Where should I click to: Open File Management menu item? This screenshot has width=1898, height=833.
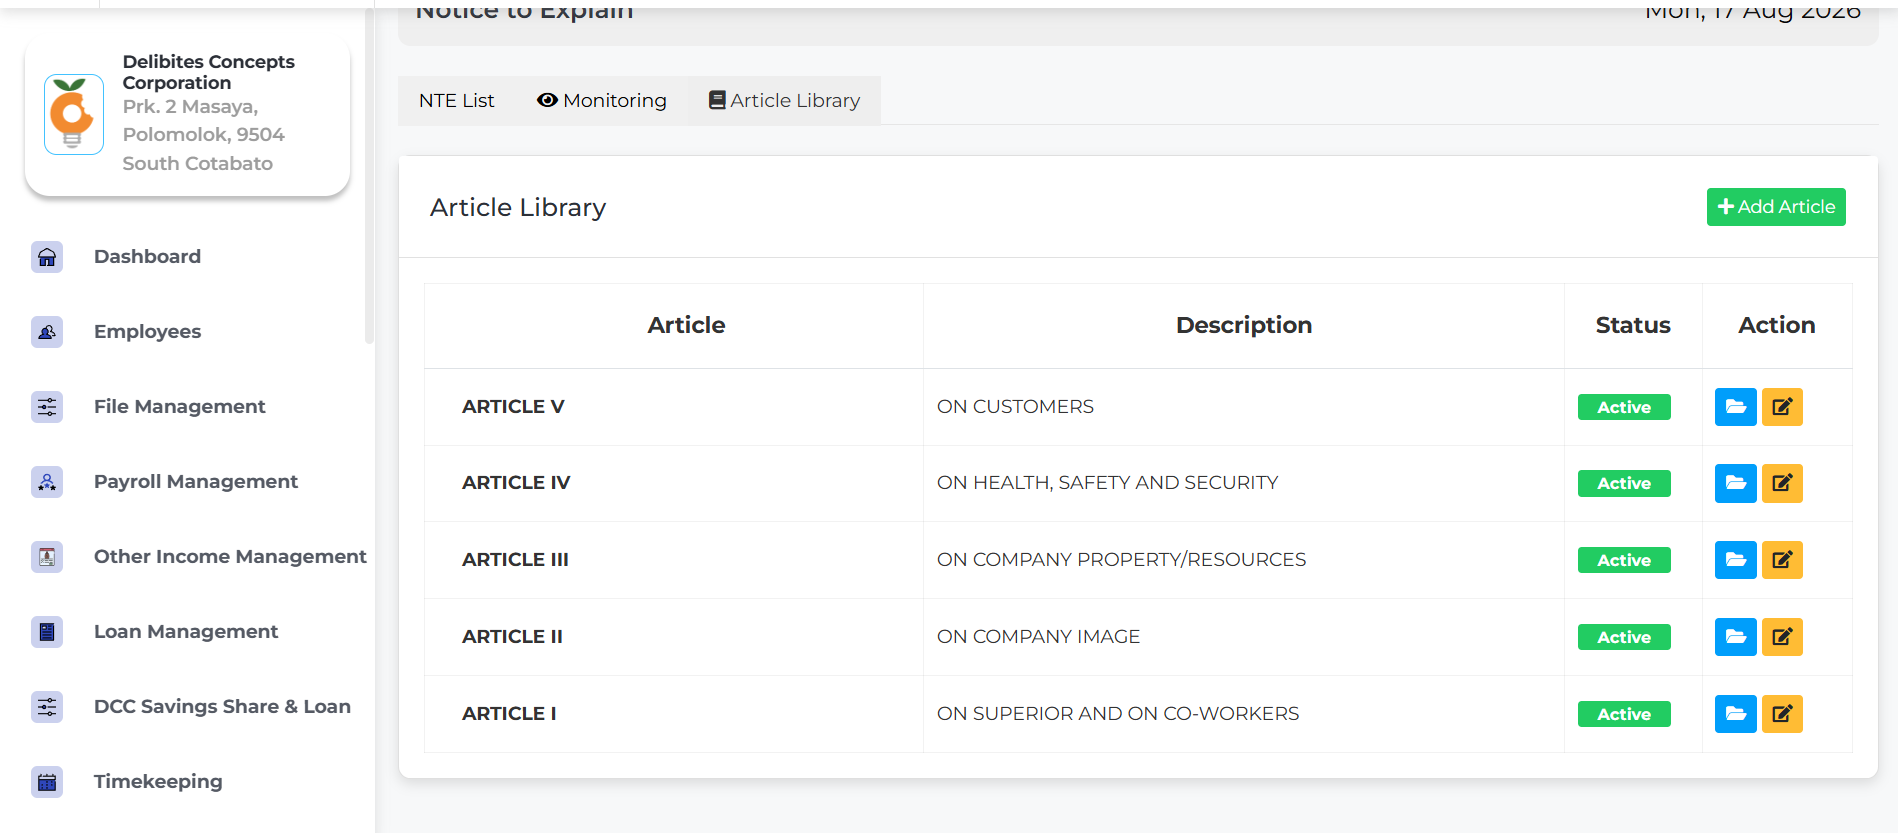click(x=180, y=407)
